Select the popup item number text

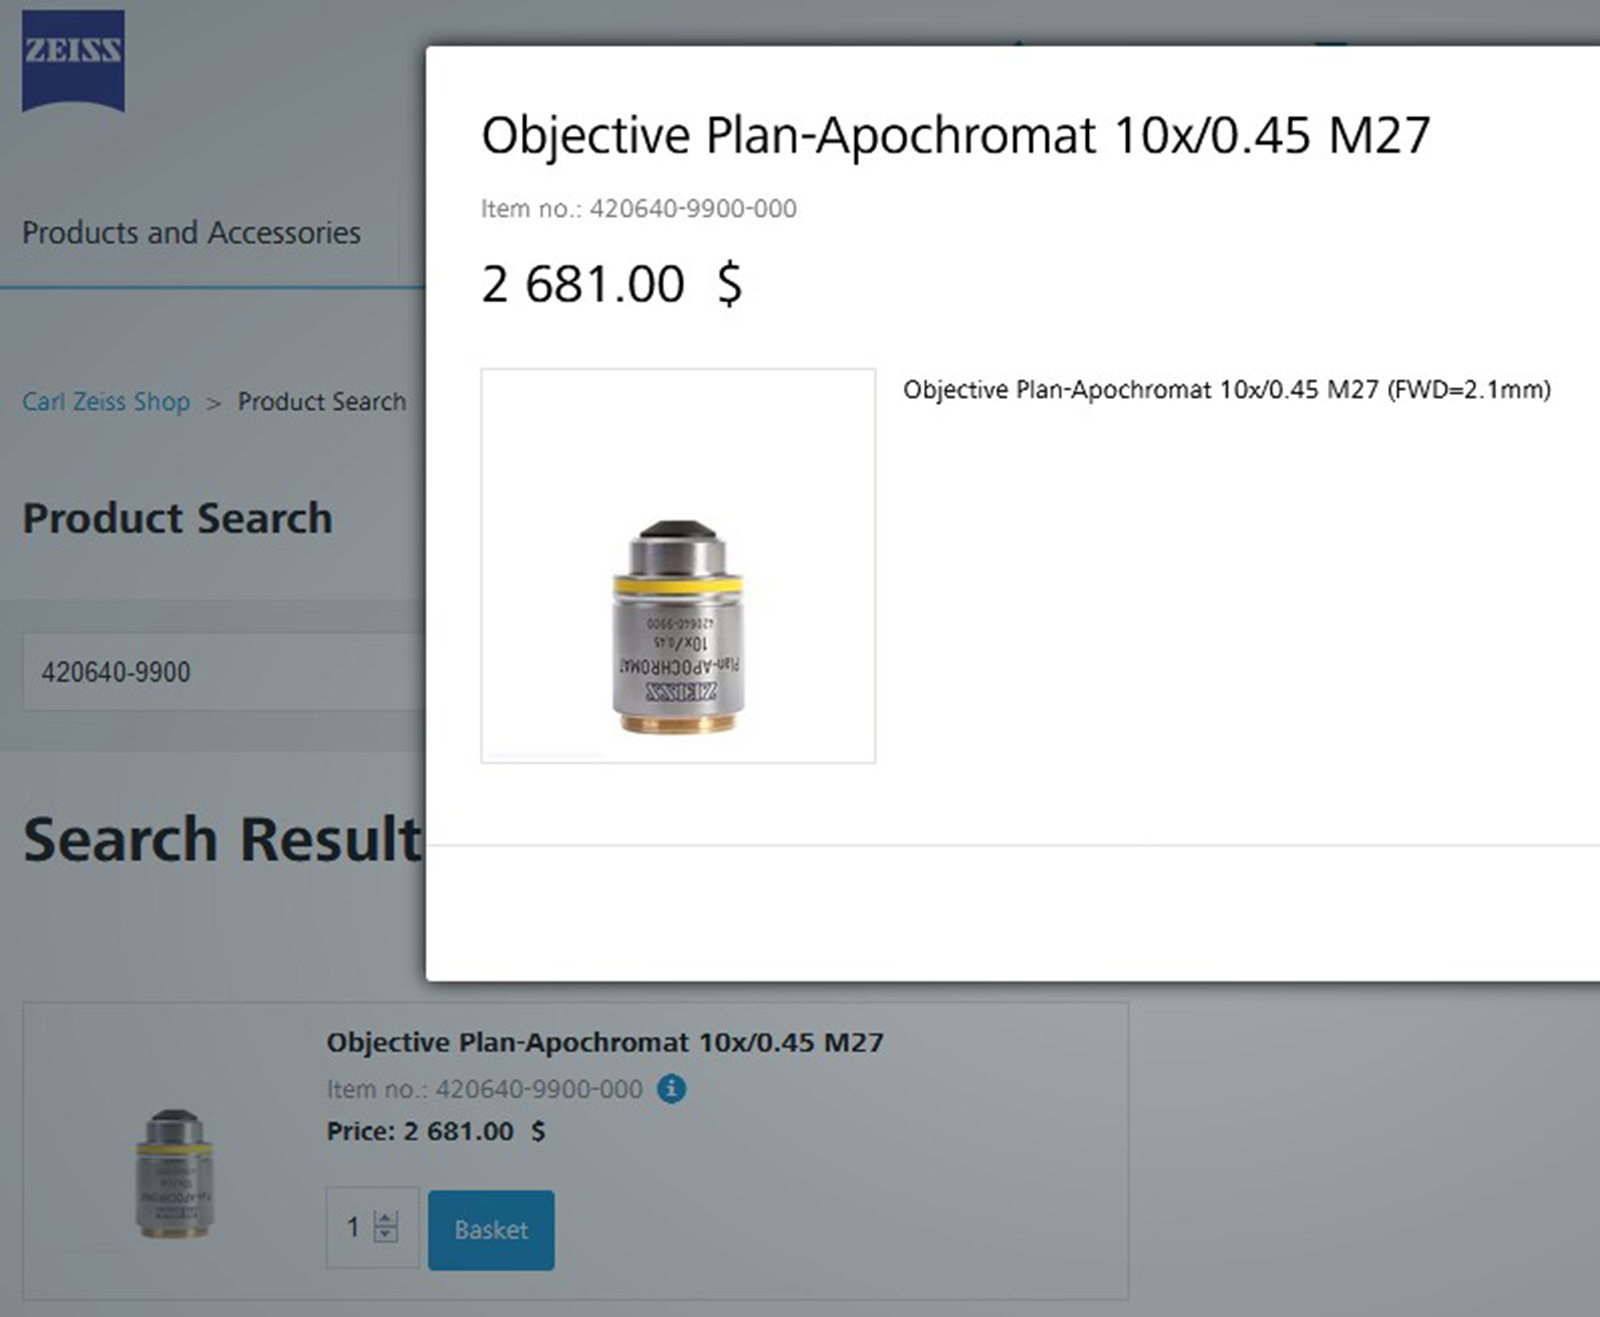click(x=638, y=209)
